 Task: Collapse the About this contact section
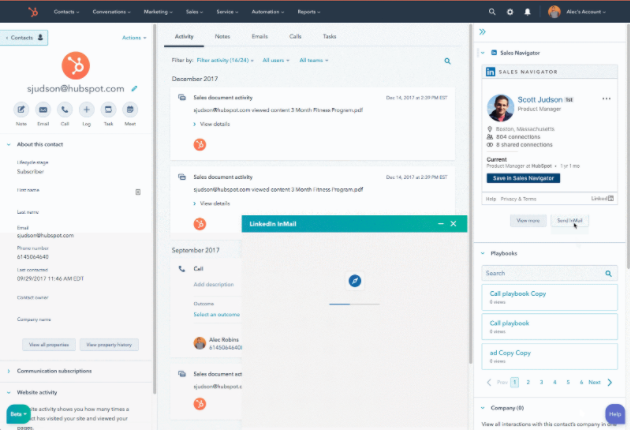tap(8, 144)
